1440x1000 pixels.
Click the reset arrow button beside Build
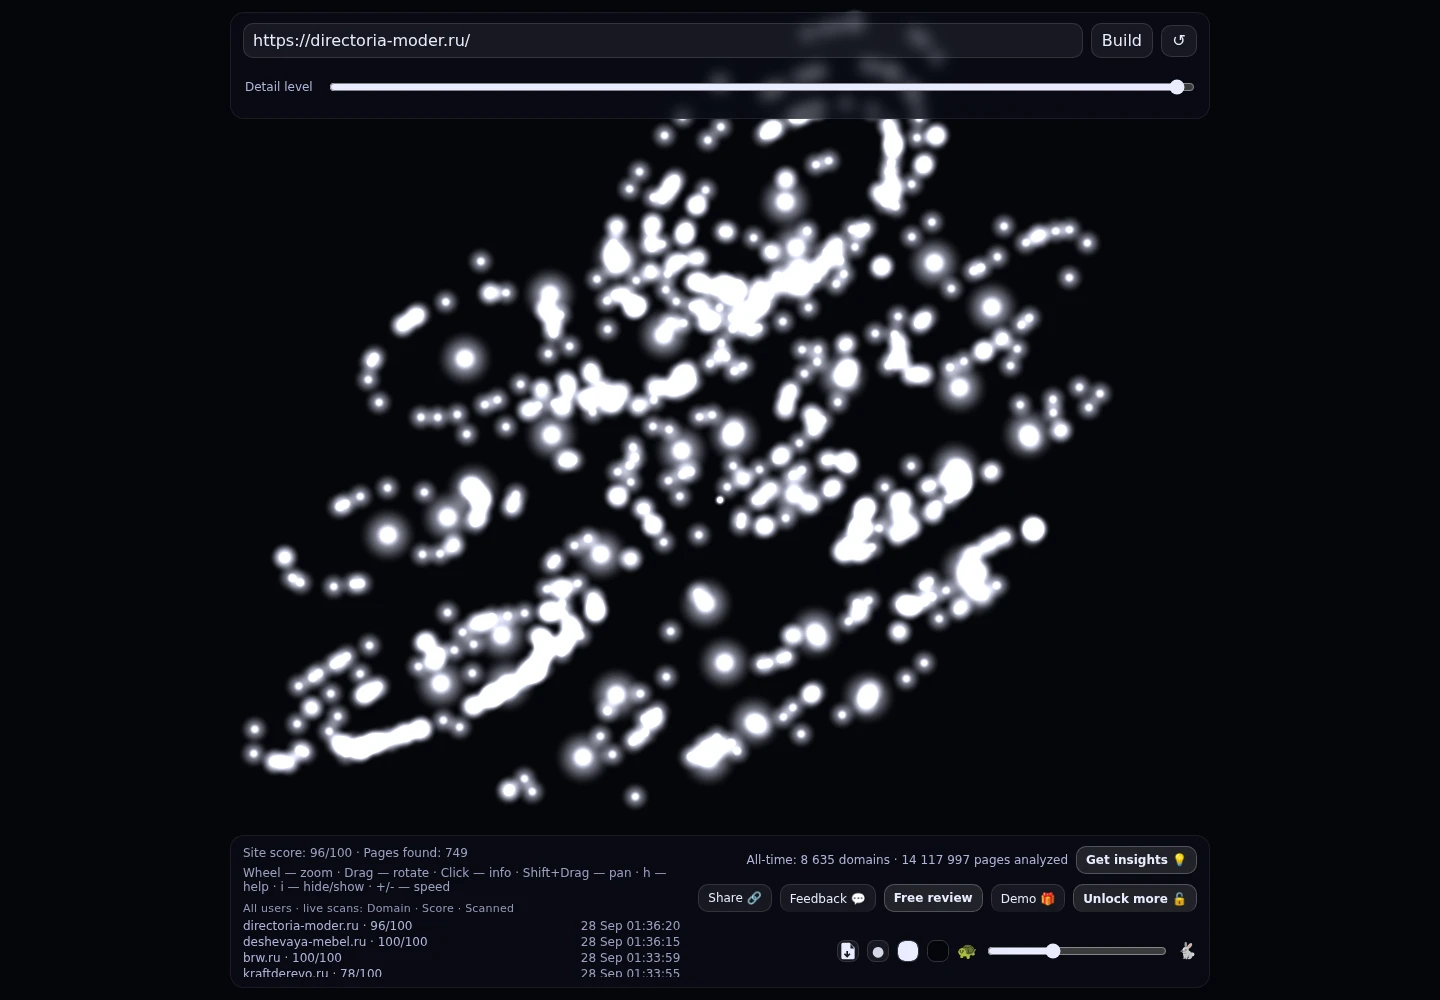coord(1178,40)
